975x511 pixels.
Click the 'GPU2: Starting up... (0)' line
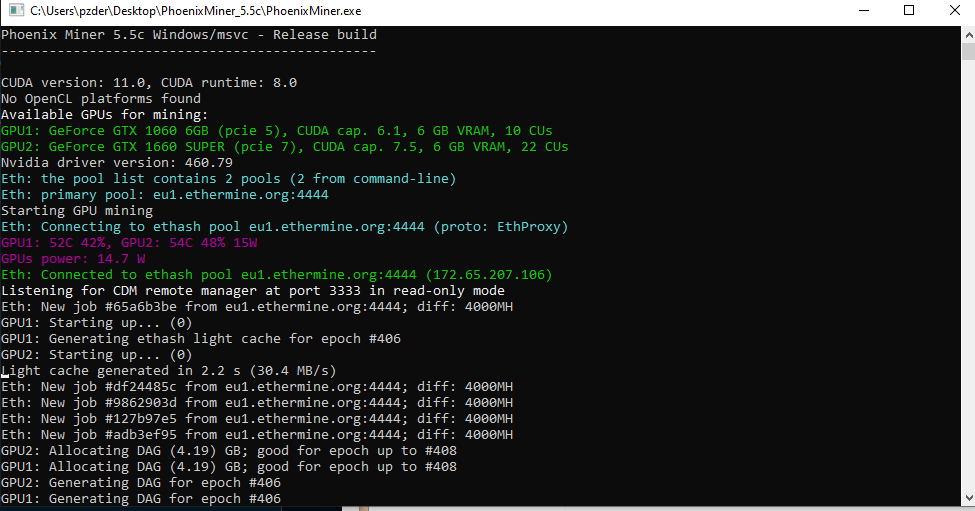(x=96, y=355)
